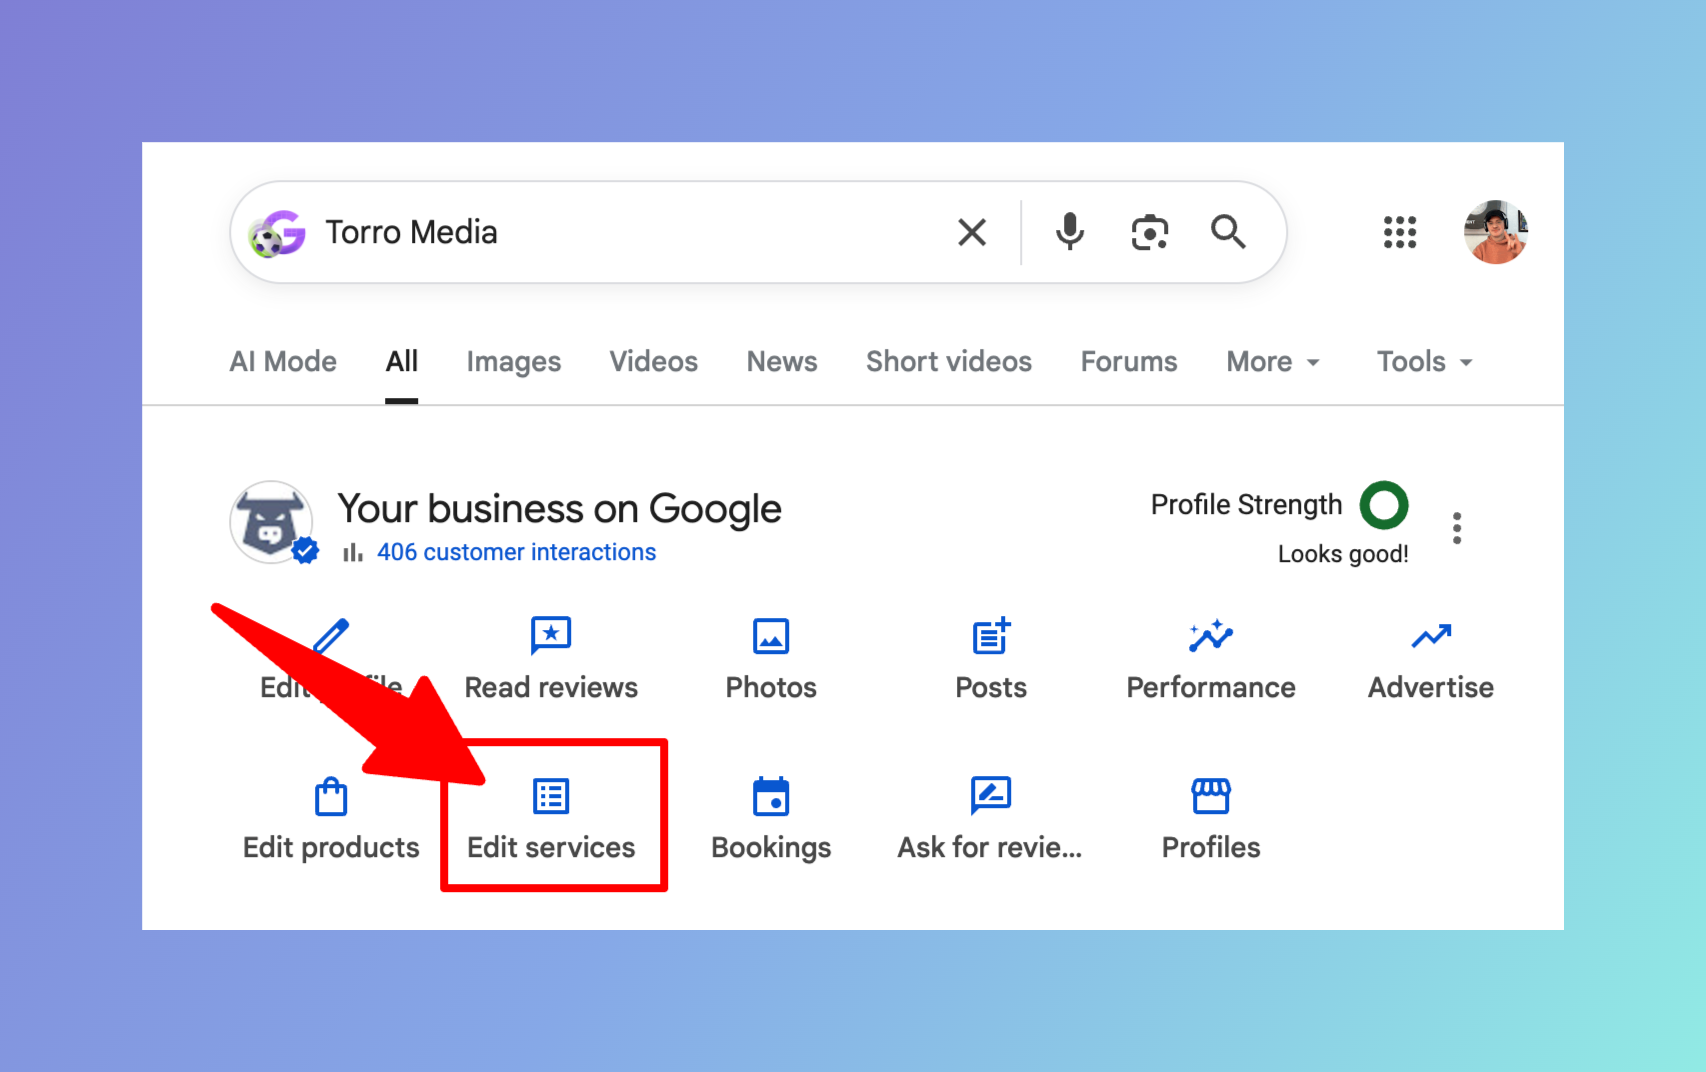This screenshot has height=1072, width=1706.
Task: Switch to the AI Mode tab
Action: click(x=283, y=361)
